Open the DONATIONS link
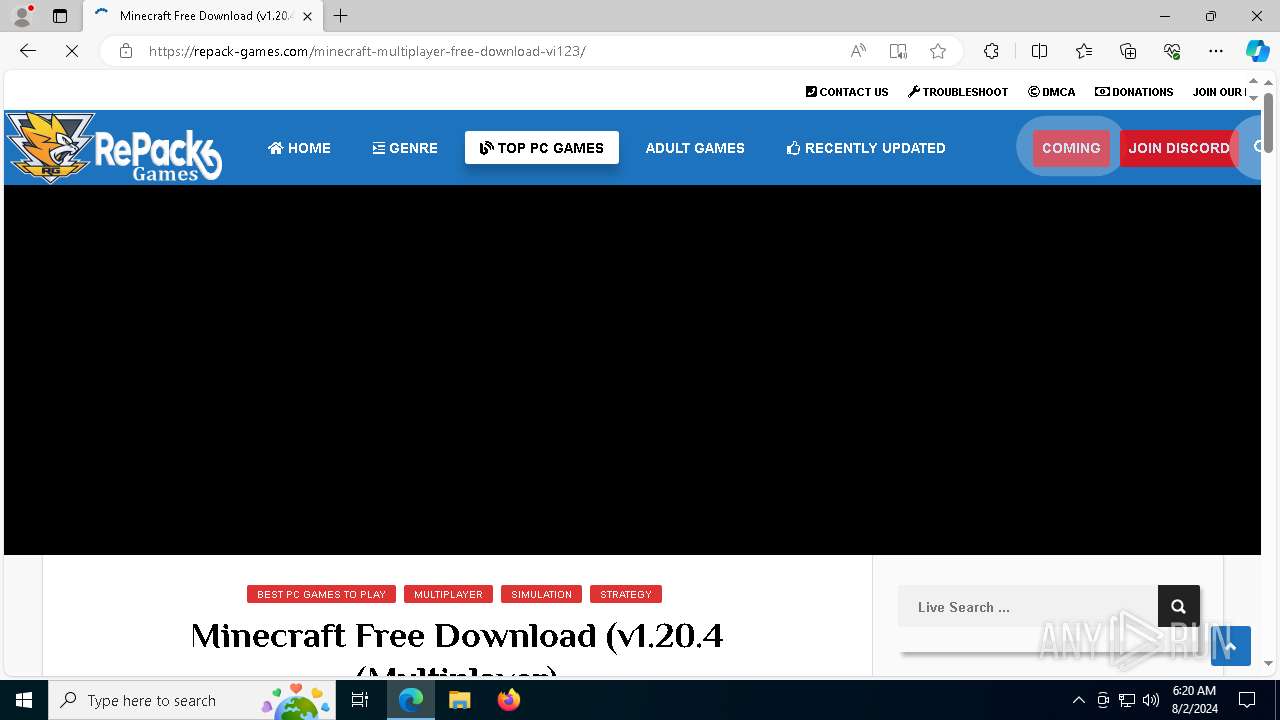Screen dimensions: 1280x720 click(1134, 92)
